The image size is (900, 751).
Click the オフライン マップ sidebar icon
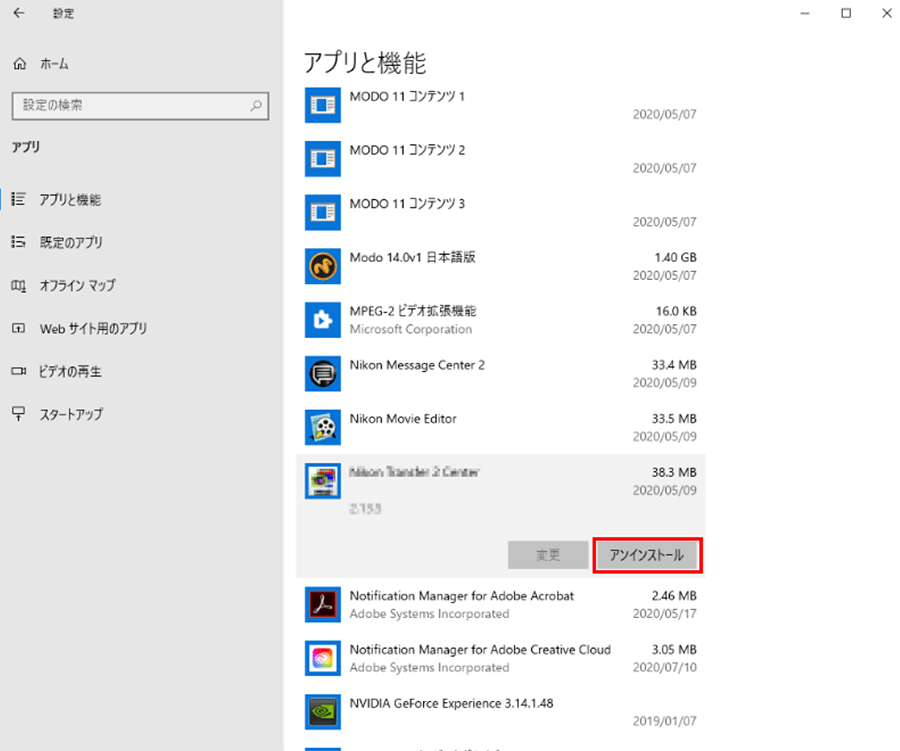[18, 285]
